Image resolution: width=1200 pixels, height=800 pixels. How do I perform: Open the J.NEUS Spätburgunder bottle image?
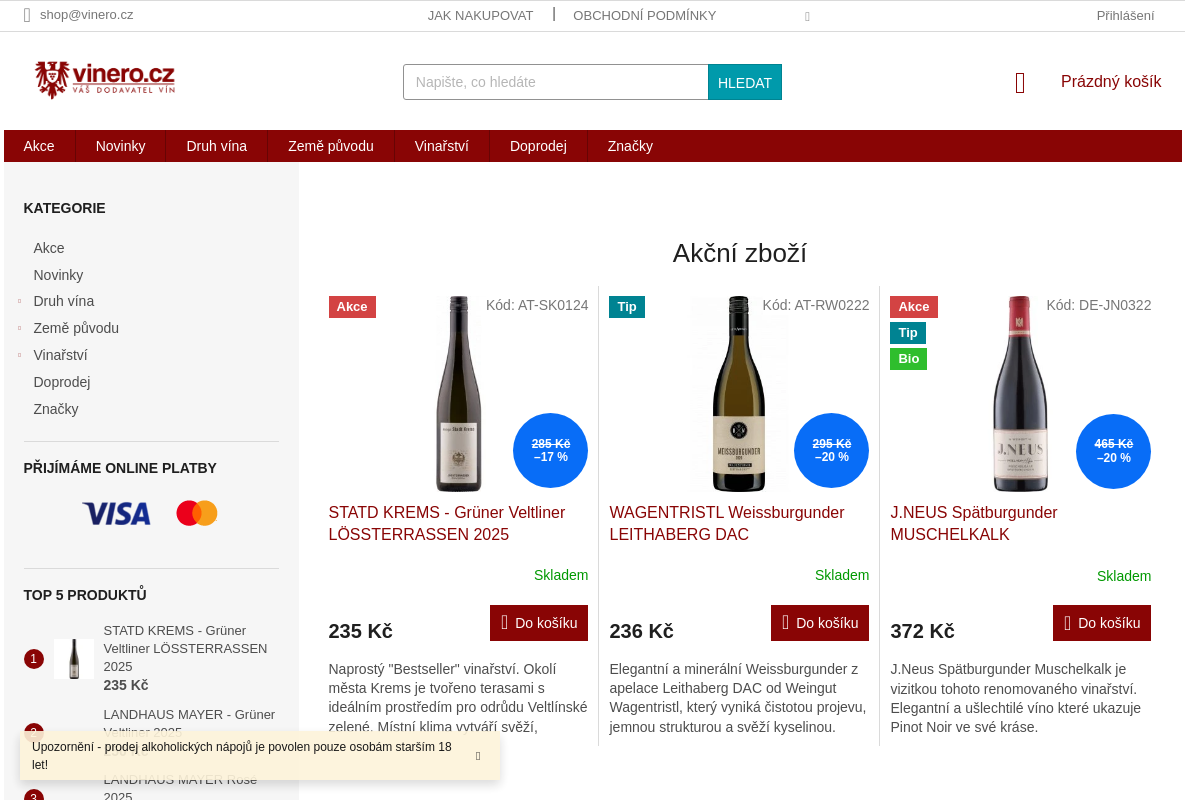[1020, 394]
